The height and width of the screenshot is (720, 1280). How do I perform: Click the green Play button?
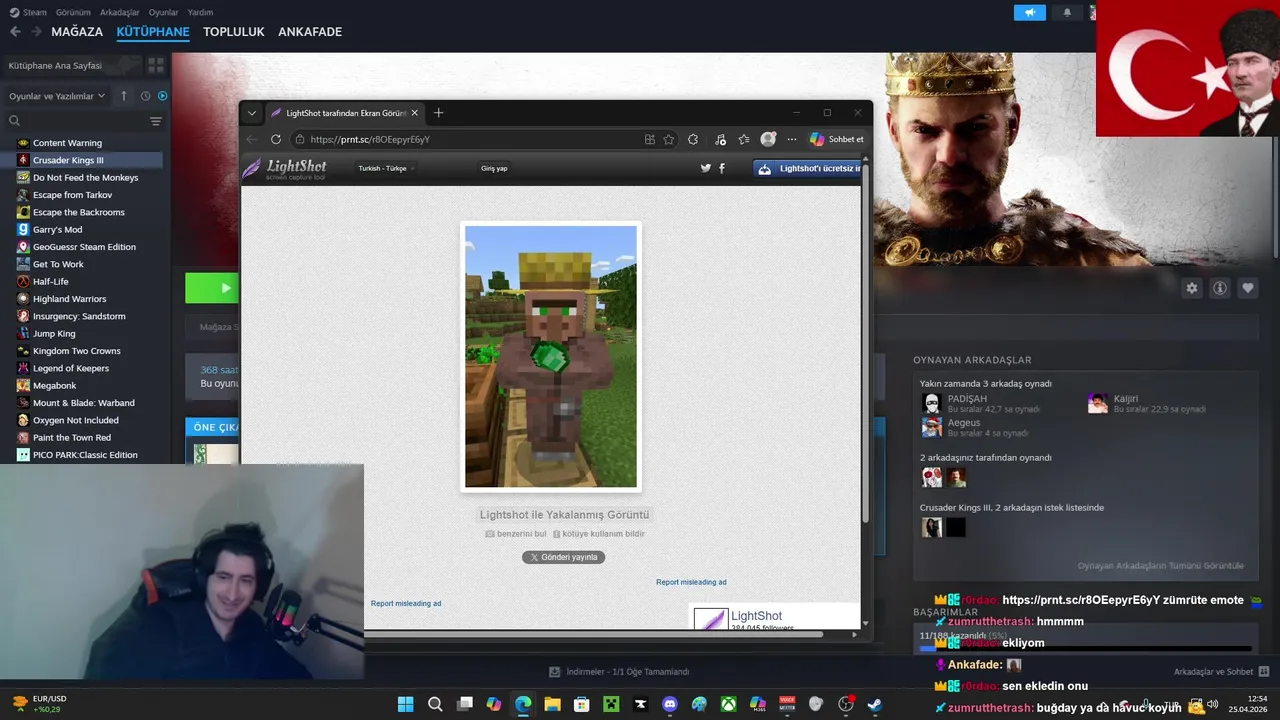click(212, 288)
